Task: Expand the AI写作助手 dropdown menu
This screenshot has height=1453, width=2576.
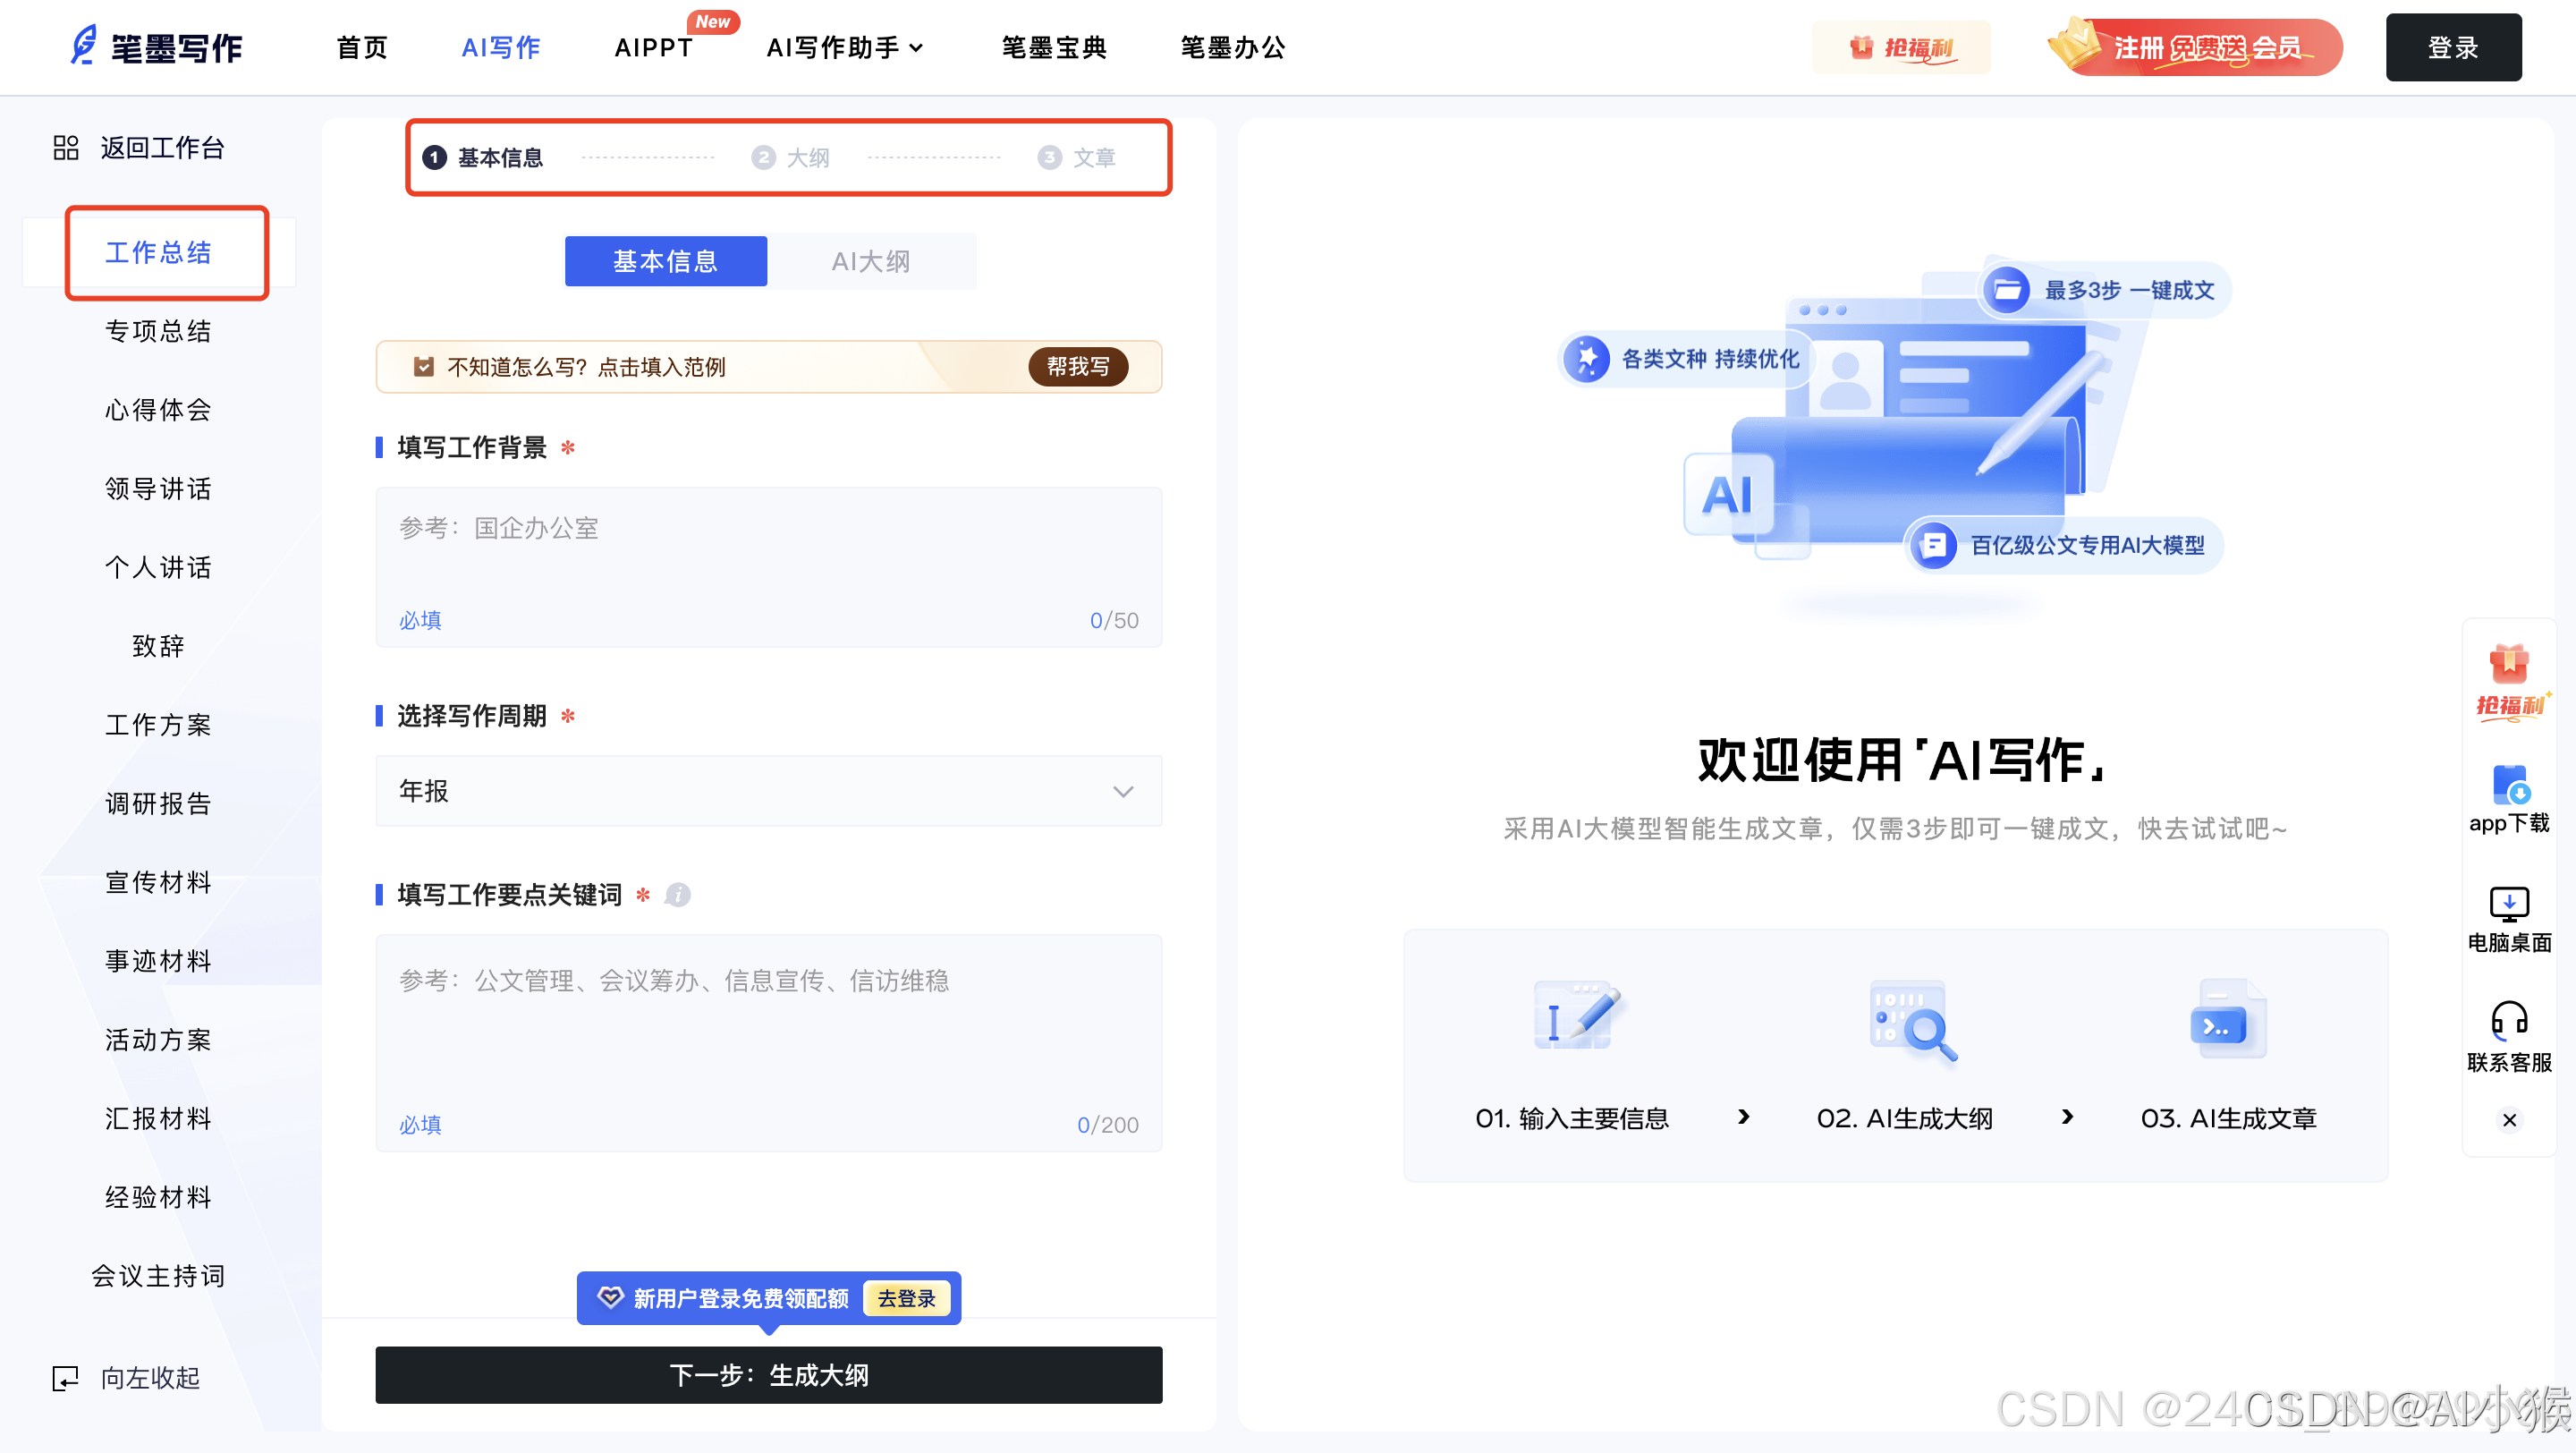Action: [845, 47]
